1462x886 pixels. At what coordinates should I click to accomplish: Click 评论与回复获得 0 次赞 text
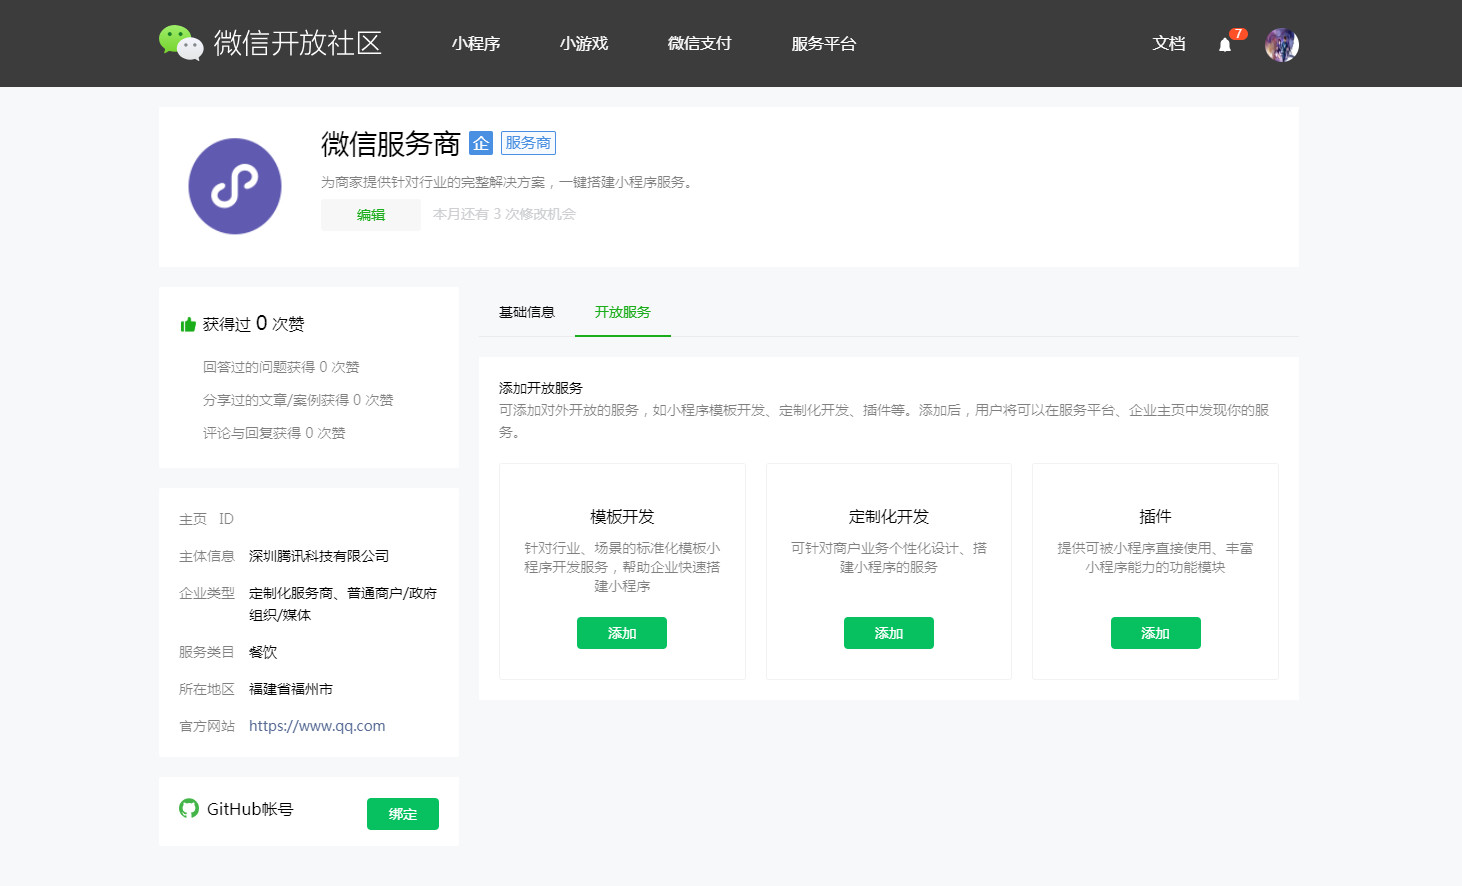[x=274, y=433]
